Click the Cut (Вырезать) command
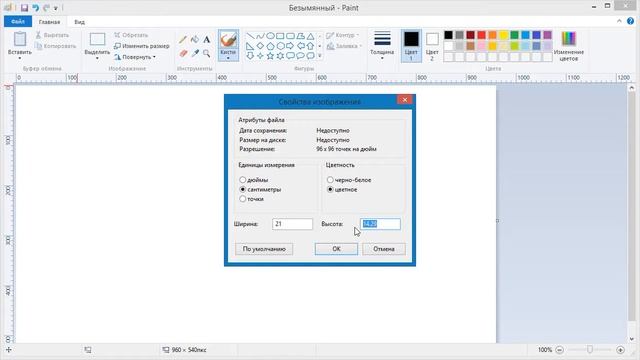The image size is (640, 360). click(52, 35)
